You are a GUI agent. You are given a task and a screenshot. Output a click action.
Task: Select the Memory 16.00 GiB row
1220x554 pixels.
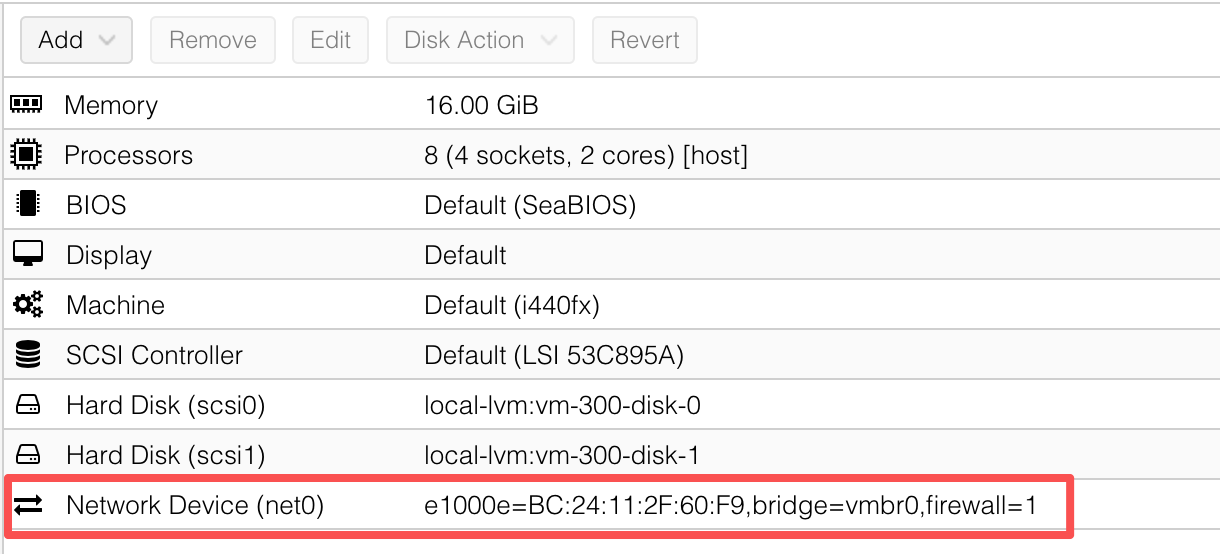click(x=481, y=105)
